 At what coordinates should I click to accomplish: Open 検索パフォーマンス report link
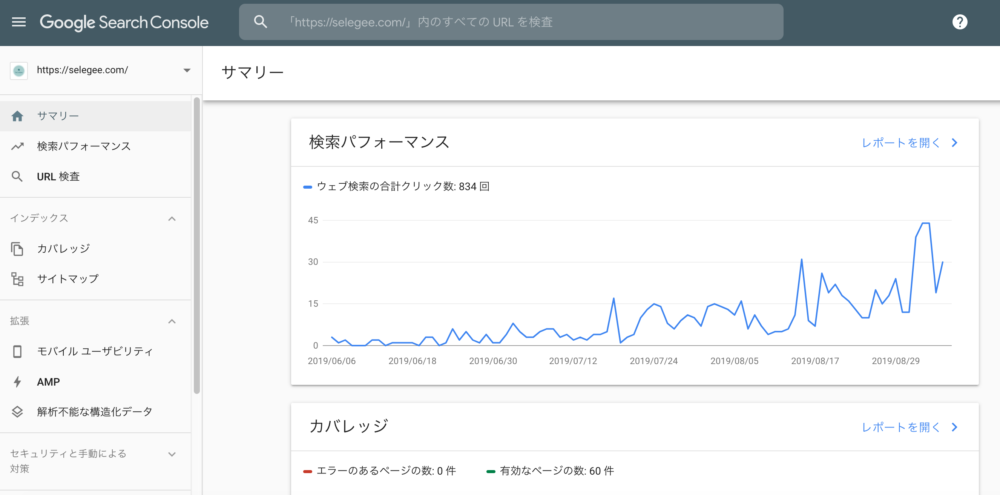pyautogui.click(x=910, y=142)
